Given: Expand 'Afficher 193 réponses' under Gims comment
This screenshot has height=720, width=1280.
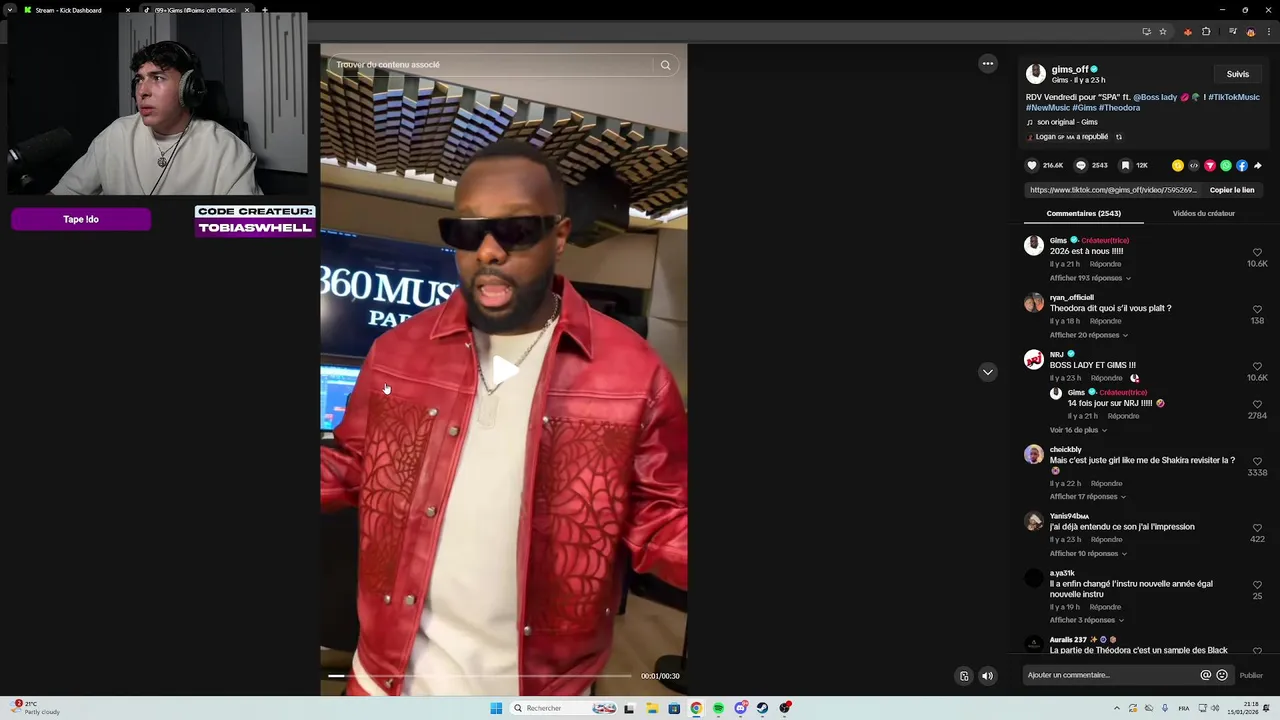Looking at the screenshot, I should click(1090, 278).
